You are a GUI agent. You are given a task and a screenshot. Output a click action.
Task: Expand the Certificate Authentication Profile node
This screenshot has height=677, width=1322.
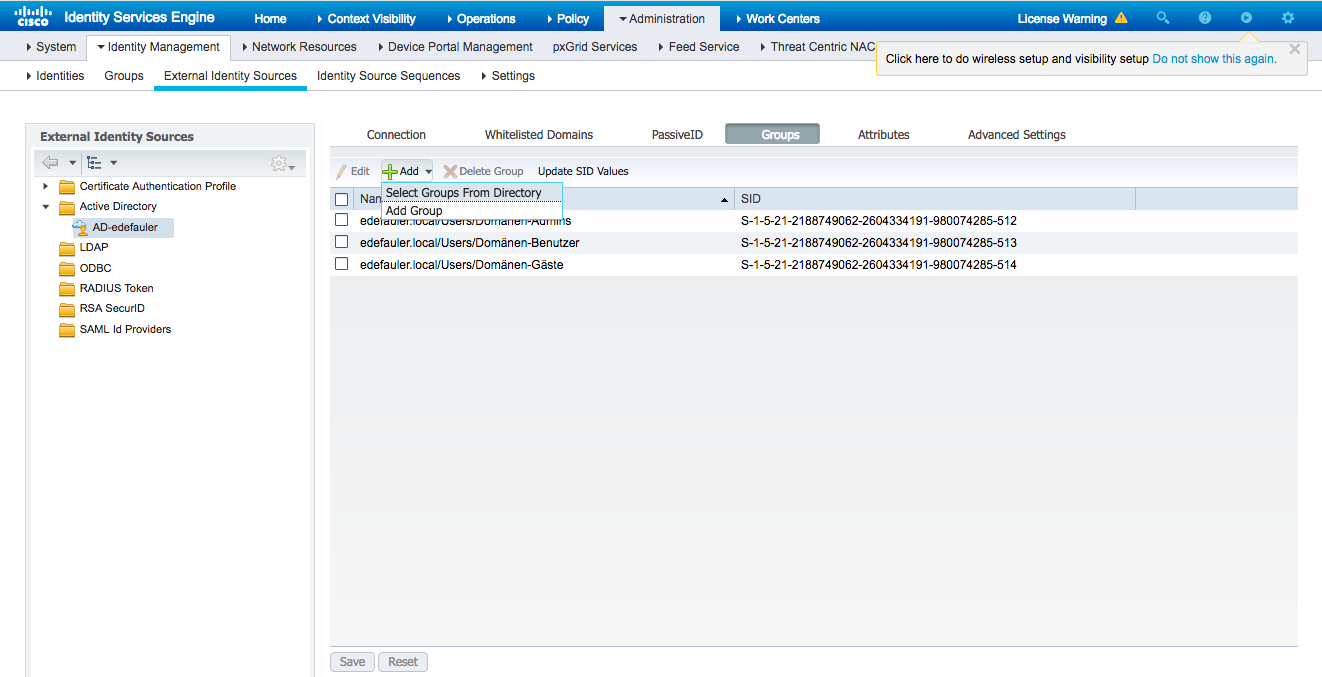[x=45, y=186]
